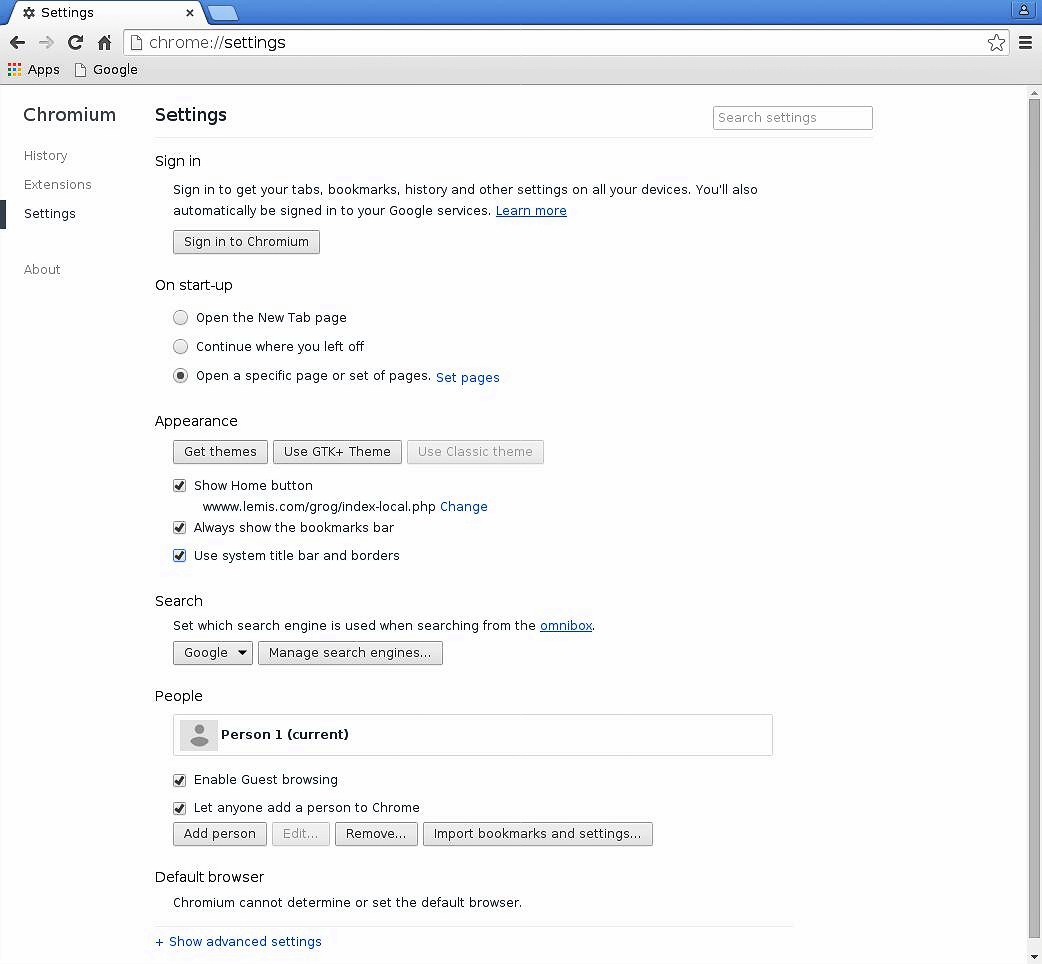Focus the Search settings field

(792, 118)
